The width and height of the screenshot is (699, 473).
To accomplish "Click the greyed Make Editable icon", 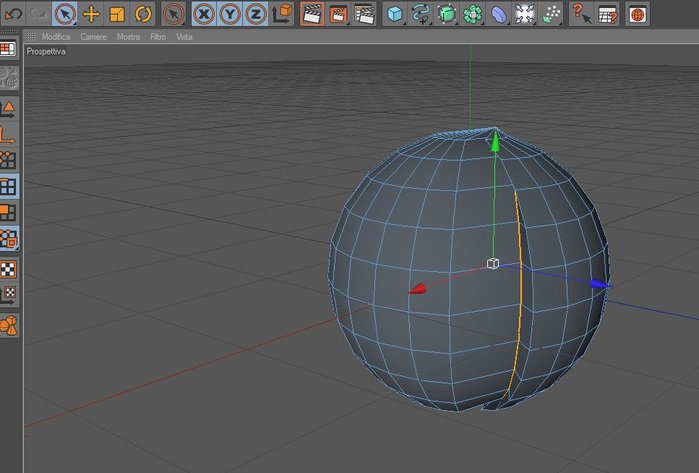I will point(9,78).
